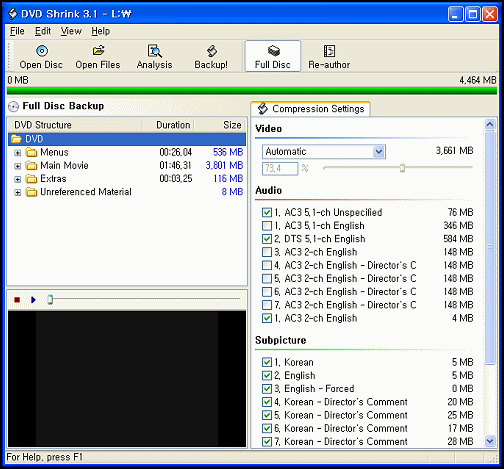Select the Compression Settings tab

(311, 109)
